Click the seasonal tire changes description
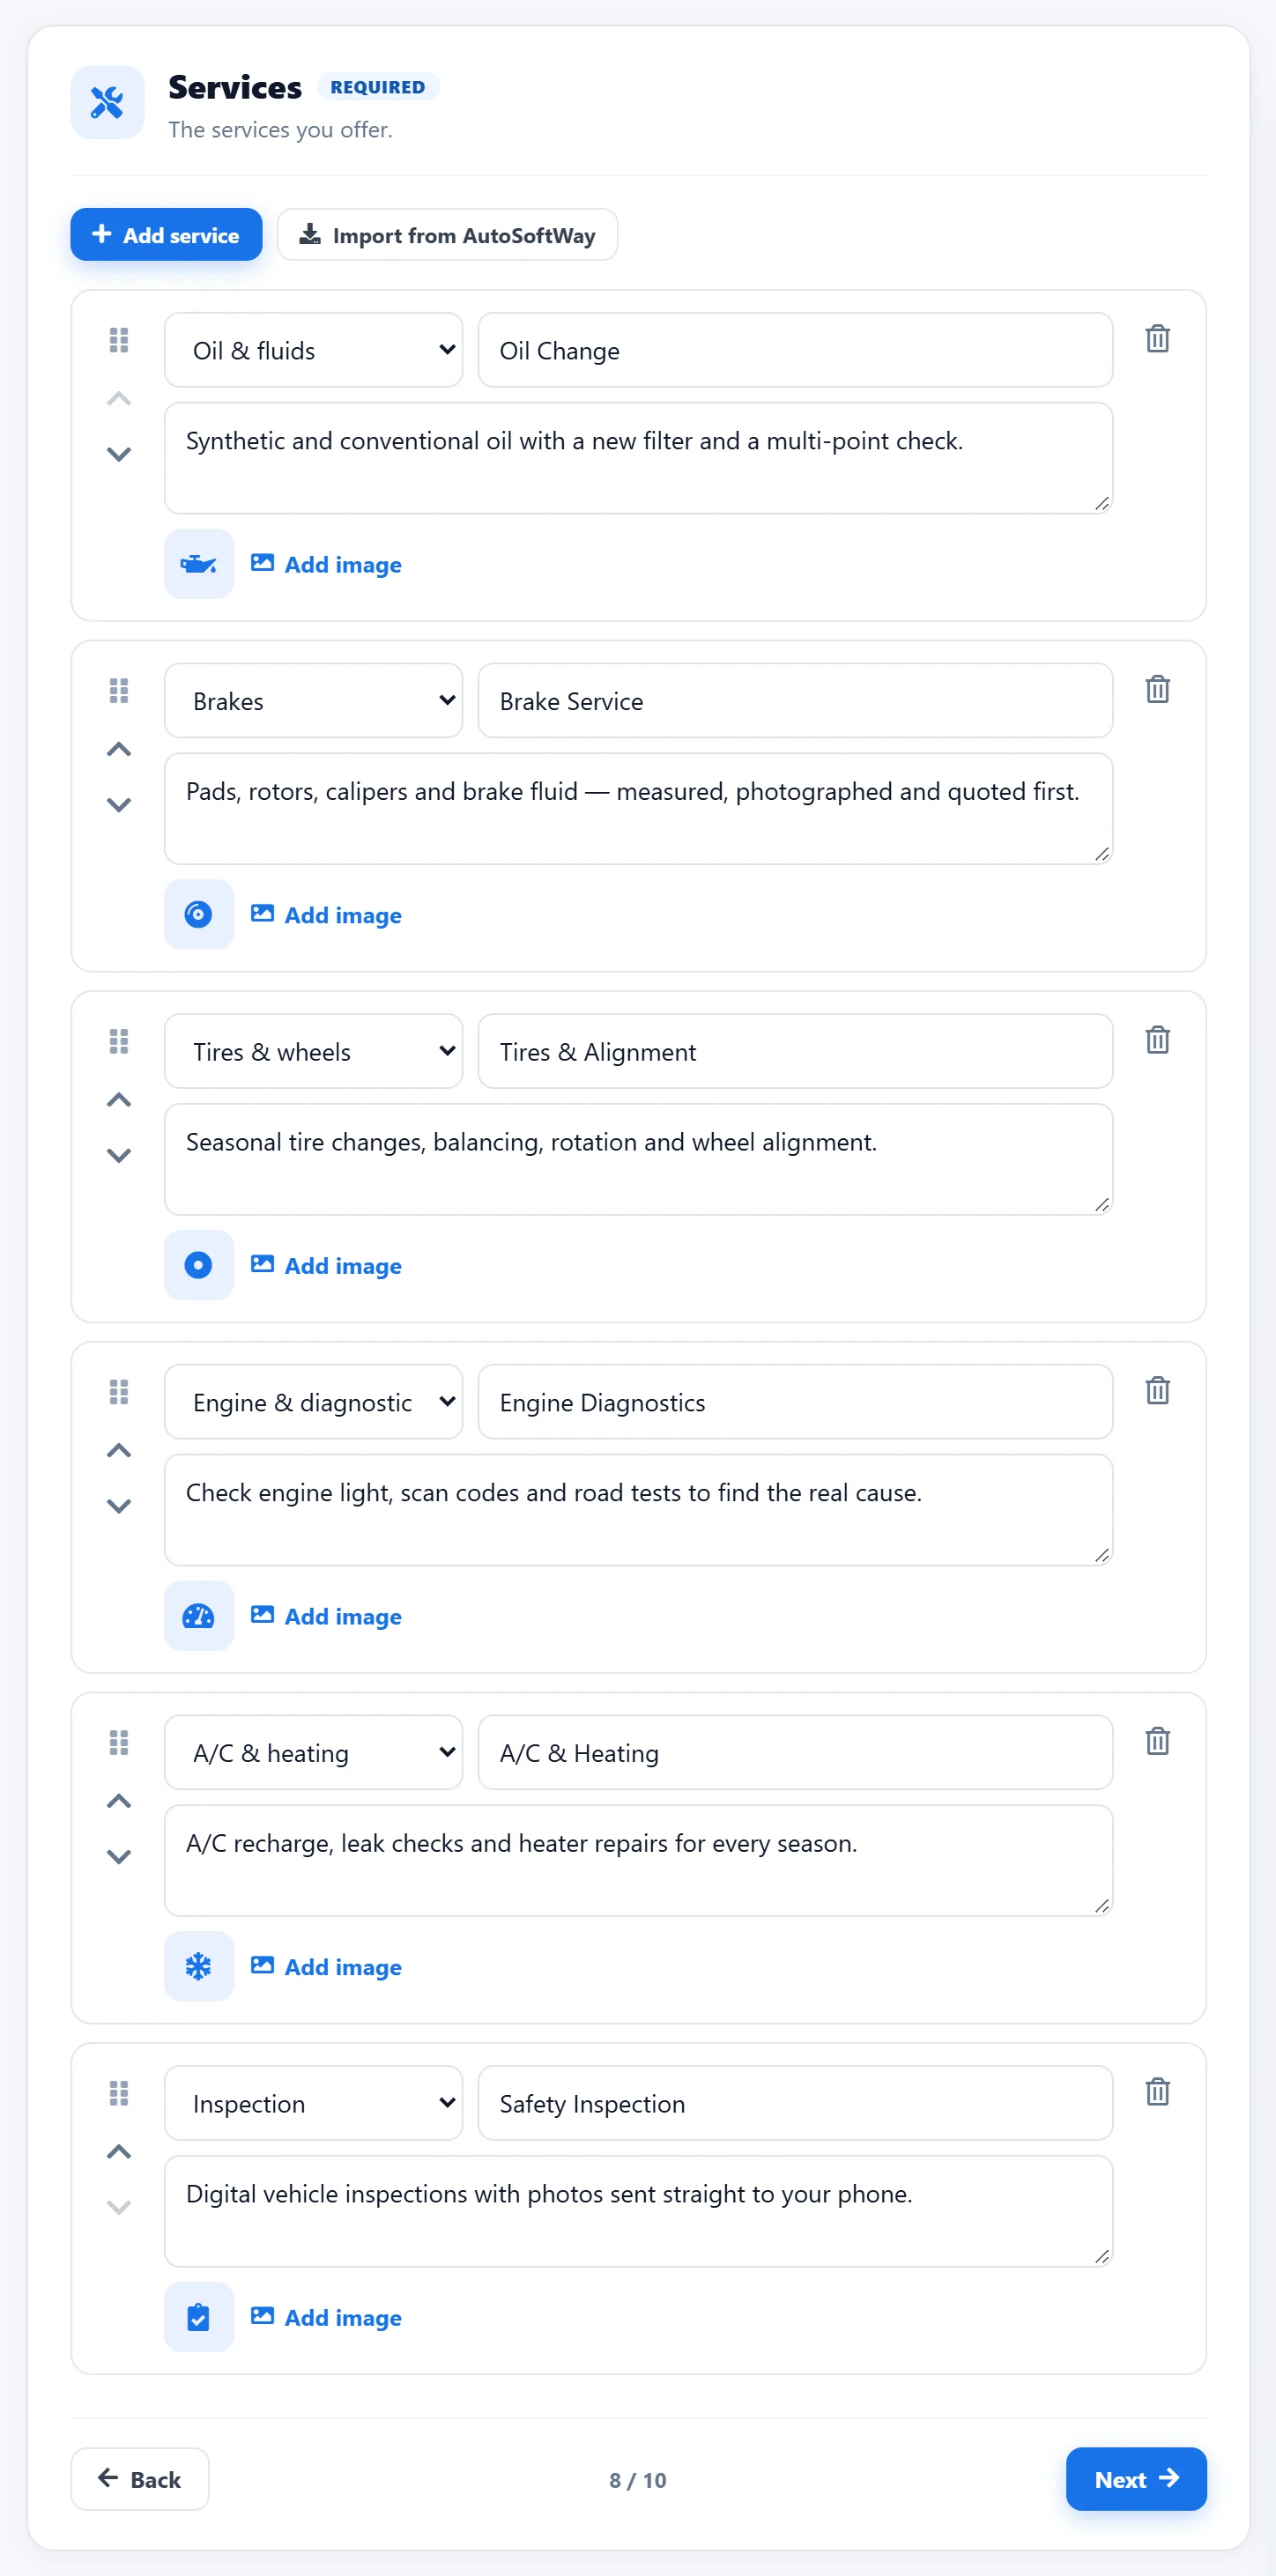 pos(638,1159)
